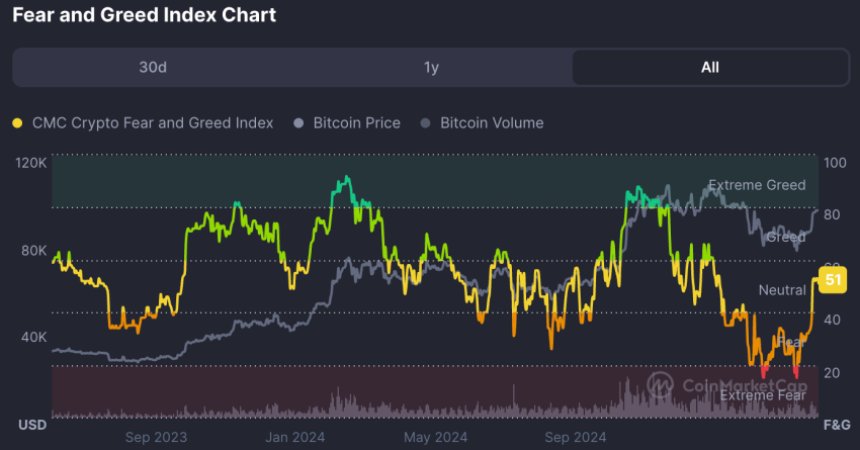Toggle Bitcoin Volume series in legend
The height and width of the screenshot is (450, 860).
coord(491,123)
